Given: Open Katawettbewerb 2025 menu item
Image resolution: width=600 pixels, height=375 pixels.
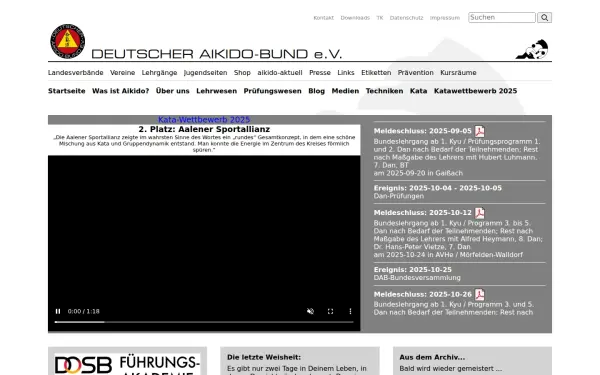Looking at the screenshot, I should [x=475, y=91].
